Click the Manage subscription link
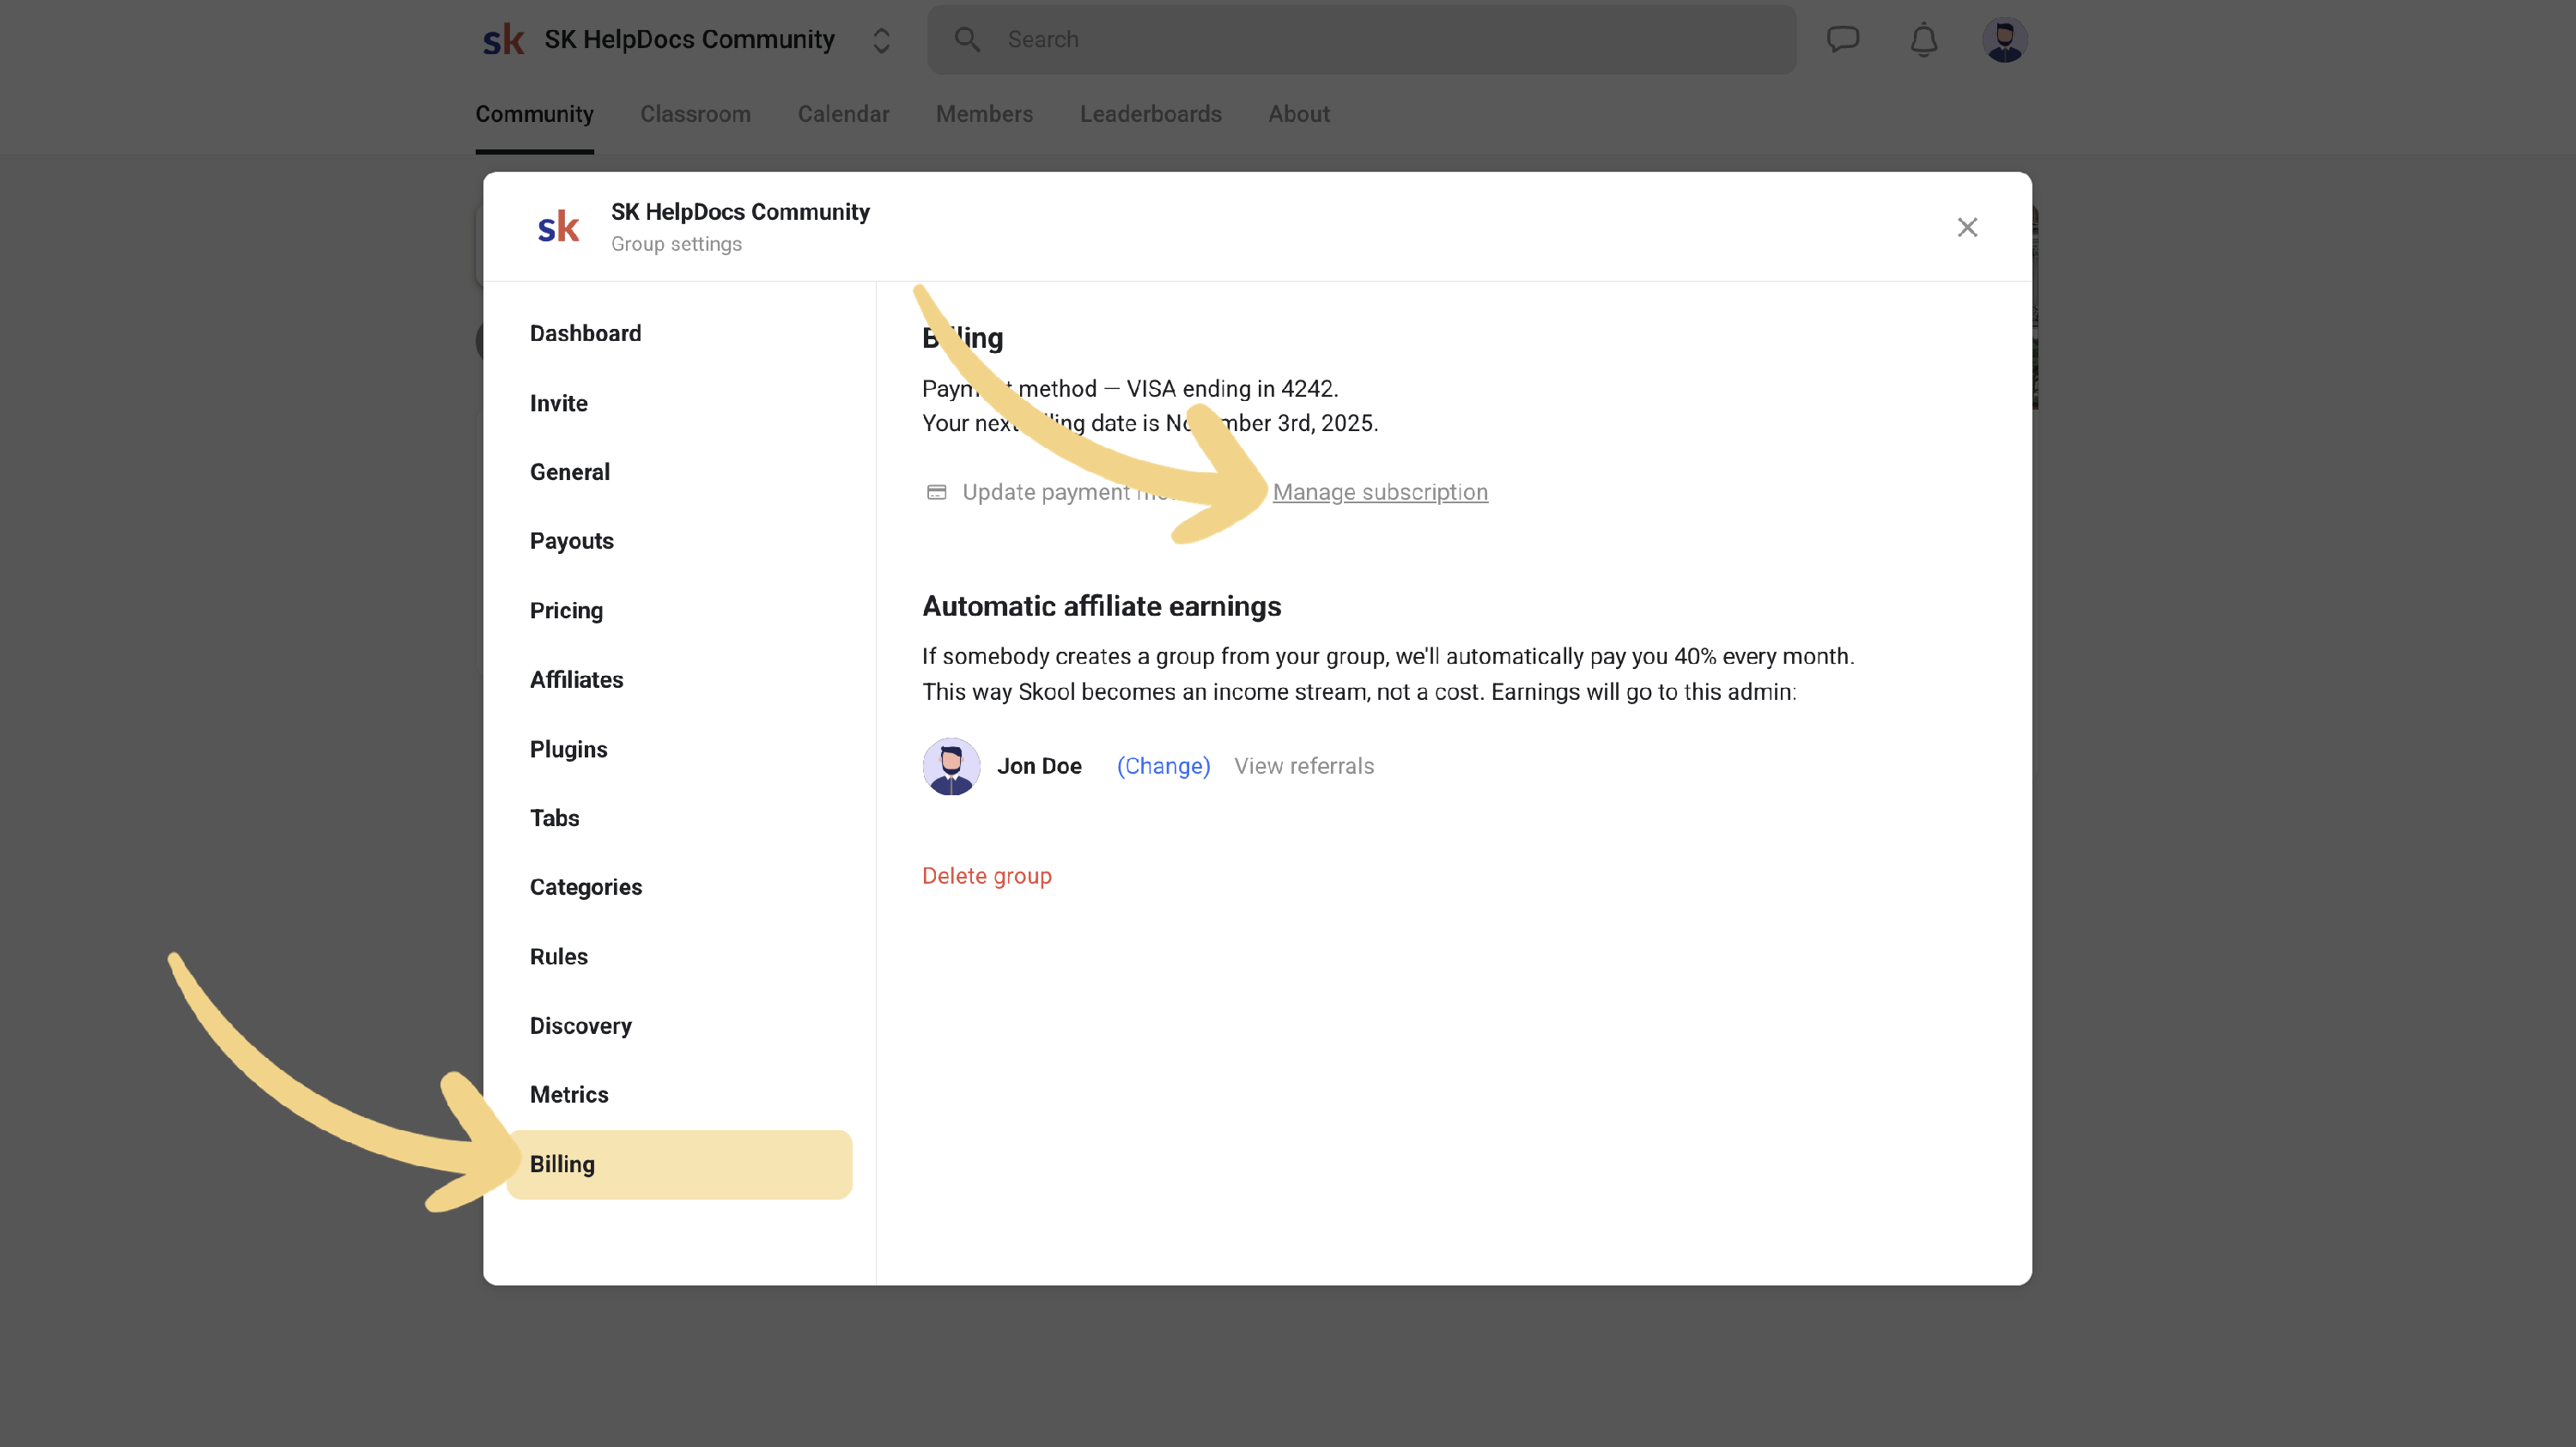This screenshot has width=2576, height=1447. pyautogui.click(x=1379, y=492)
